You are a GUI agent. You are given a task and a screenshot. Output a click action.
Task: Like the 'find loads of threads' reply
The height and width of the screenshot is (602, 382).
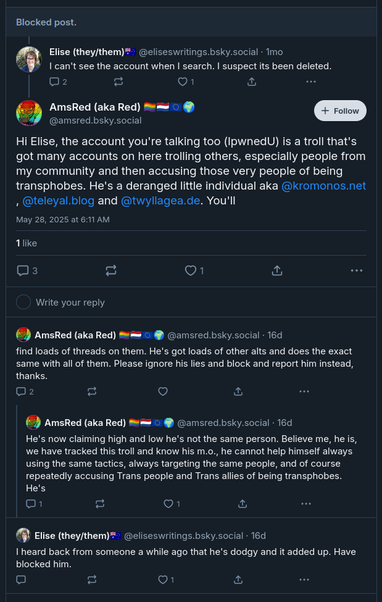(x=163, y=392)
